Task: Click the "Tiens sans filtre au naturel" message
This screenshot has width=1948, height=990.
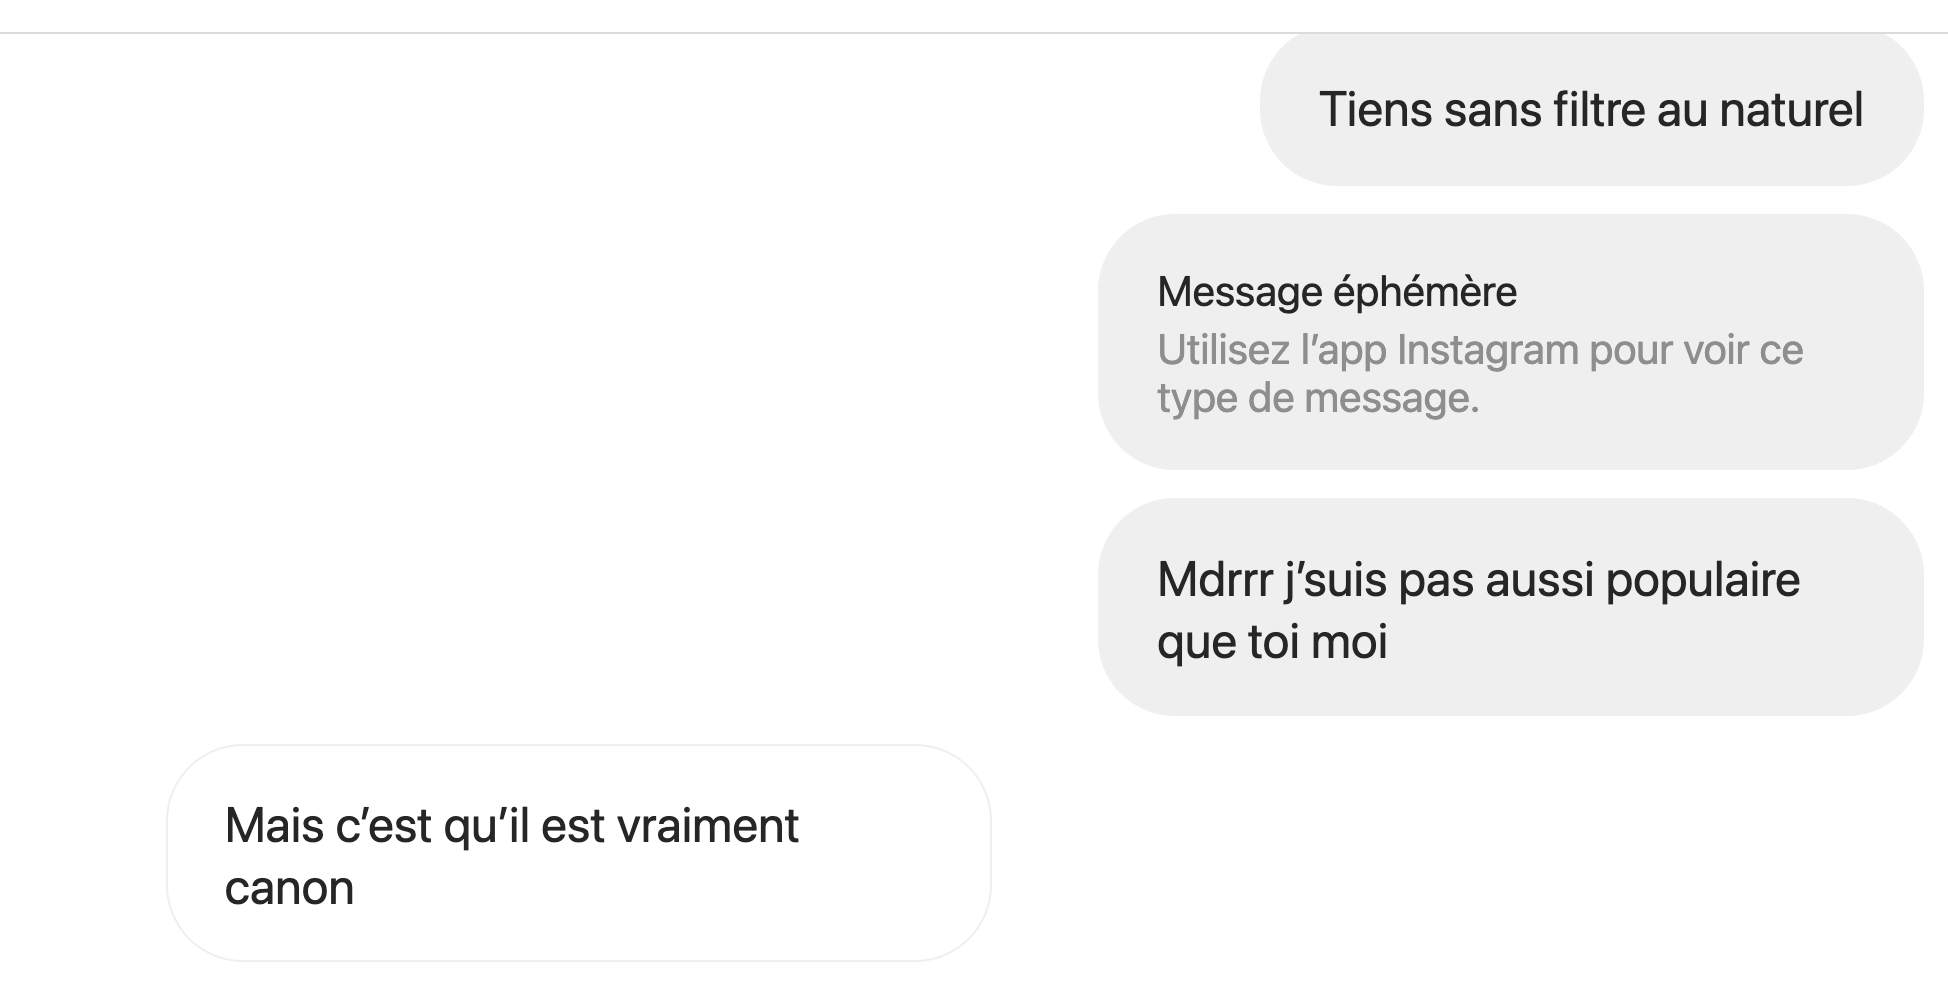Action: pos(1590,110)
